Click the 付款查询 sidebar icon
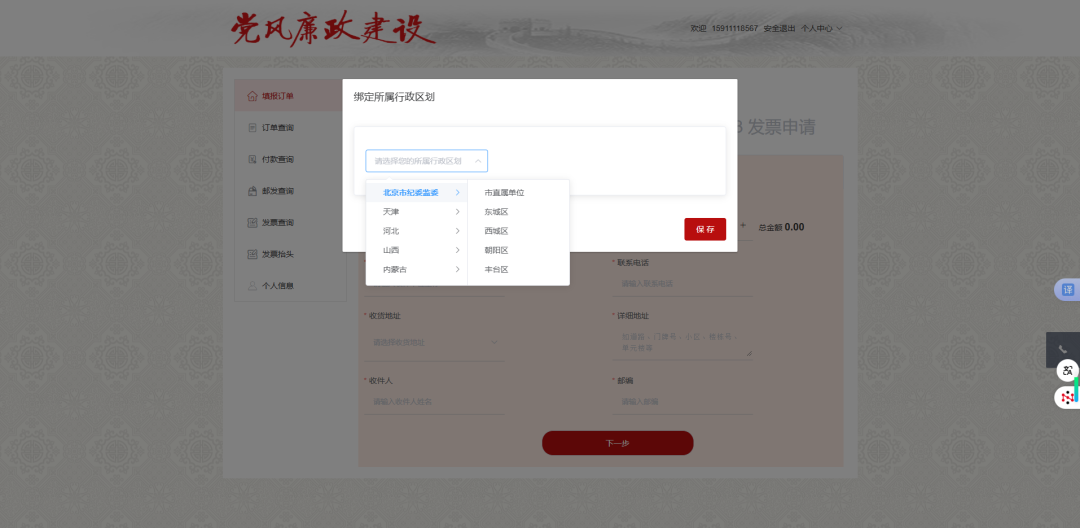Viewport: 1080px width, 528px height. tap(252, 159)
